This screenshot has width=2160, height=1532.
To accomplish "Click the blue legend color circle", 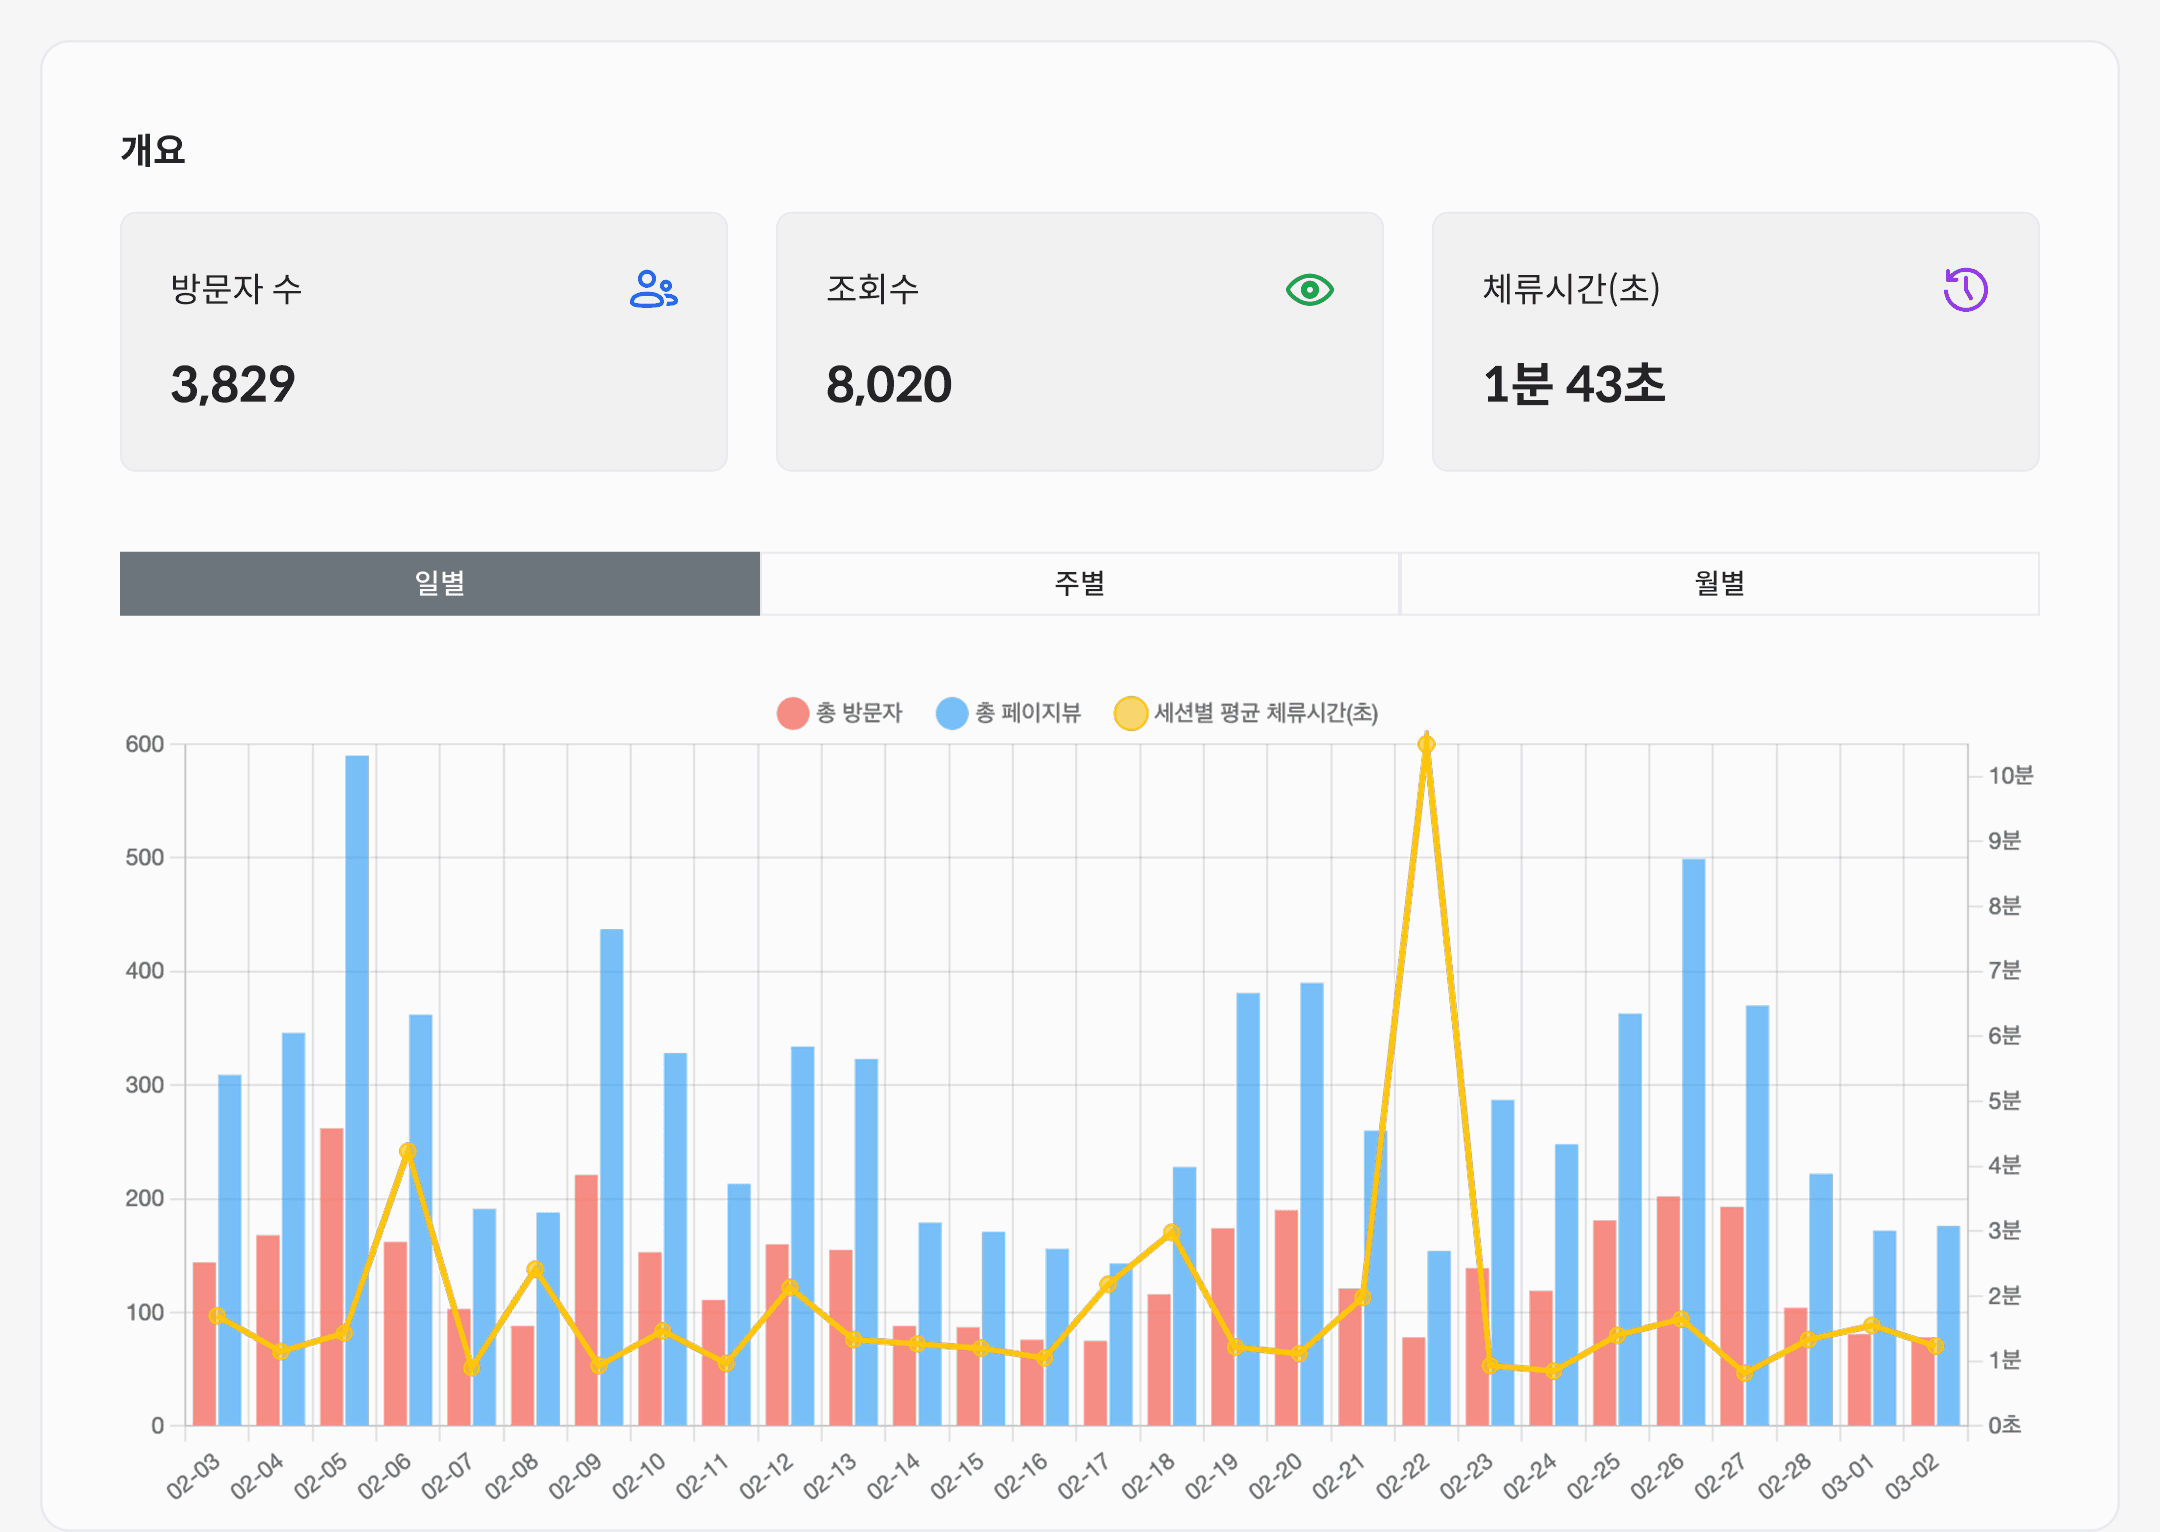I will (951, 713).
